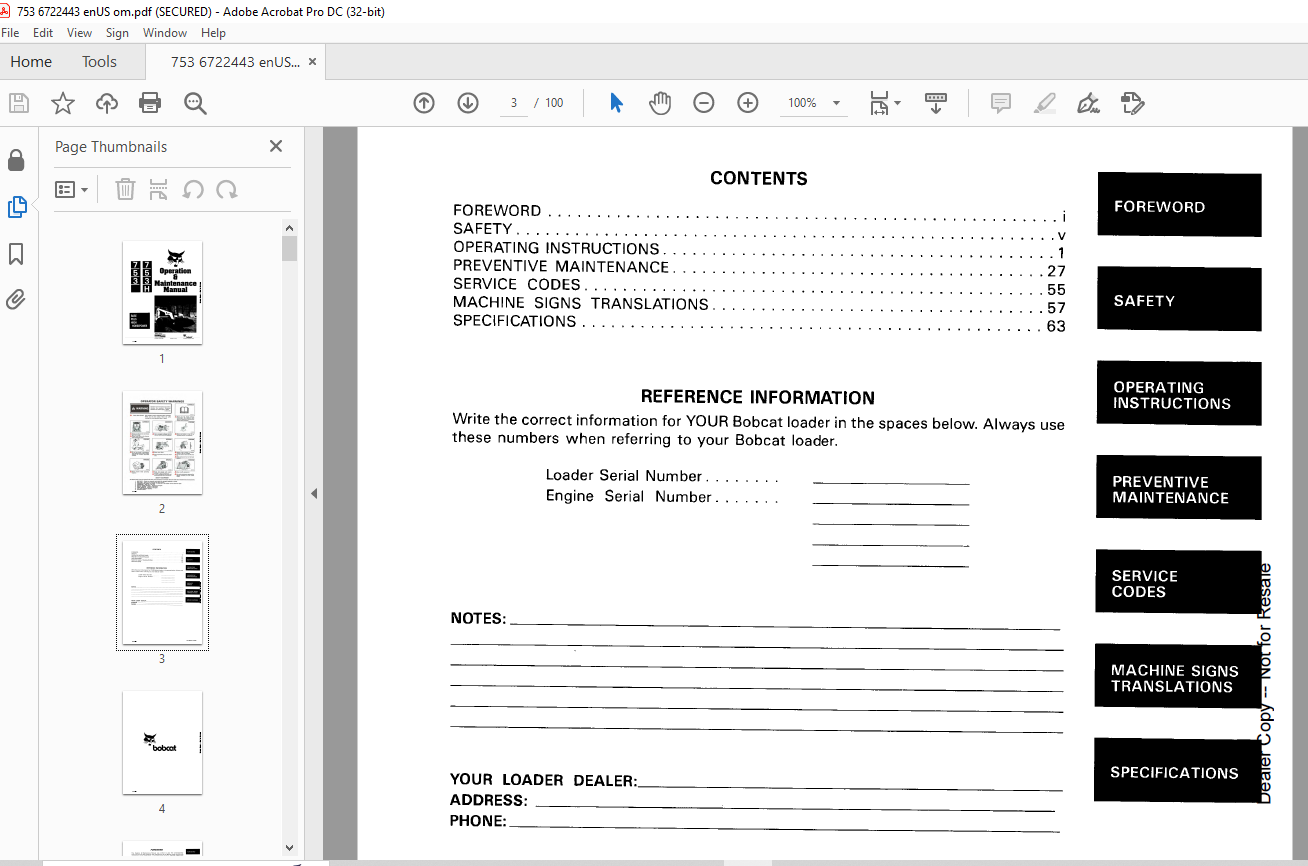The image size is (1308, 866).
Task: Switch to the Tools tab
Action: tap(99, 62)
